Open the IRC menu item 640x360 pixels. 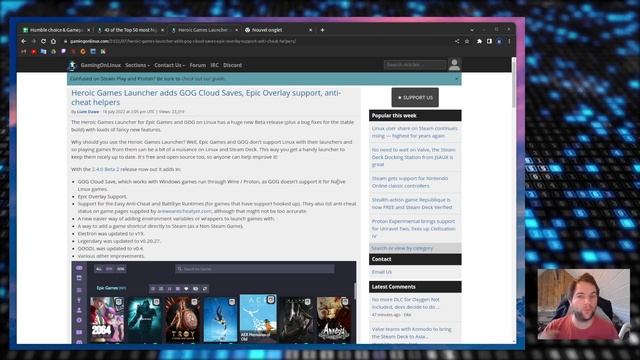click(x=215, y=65)
